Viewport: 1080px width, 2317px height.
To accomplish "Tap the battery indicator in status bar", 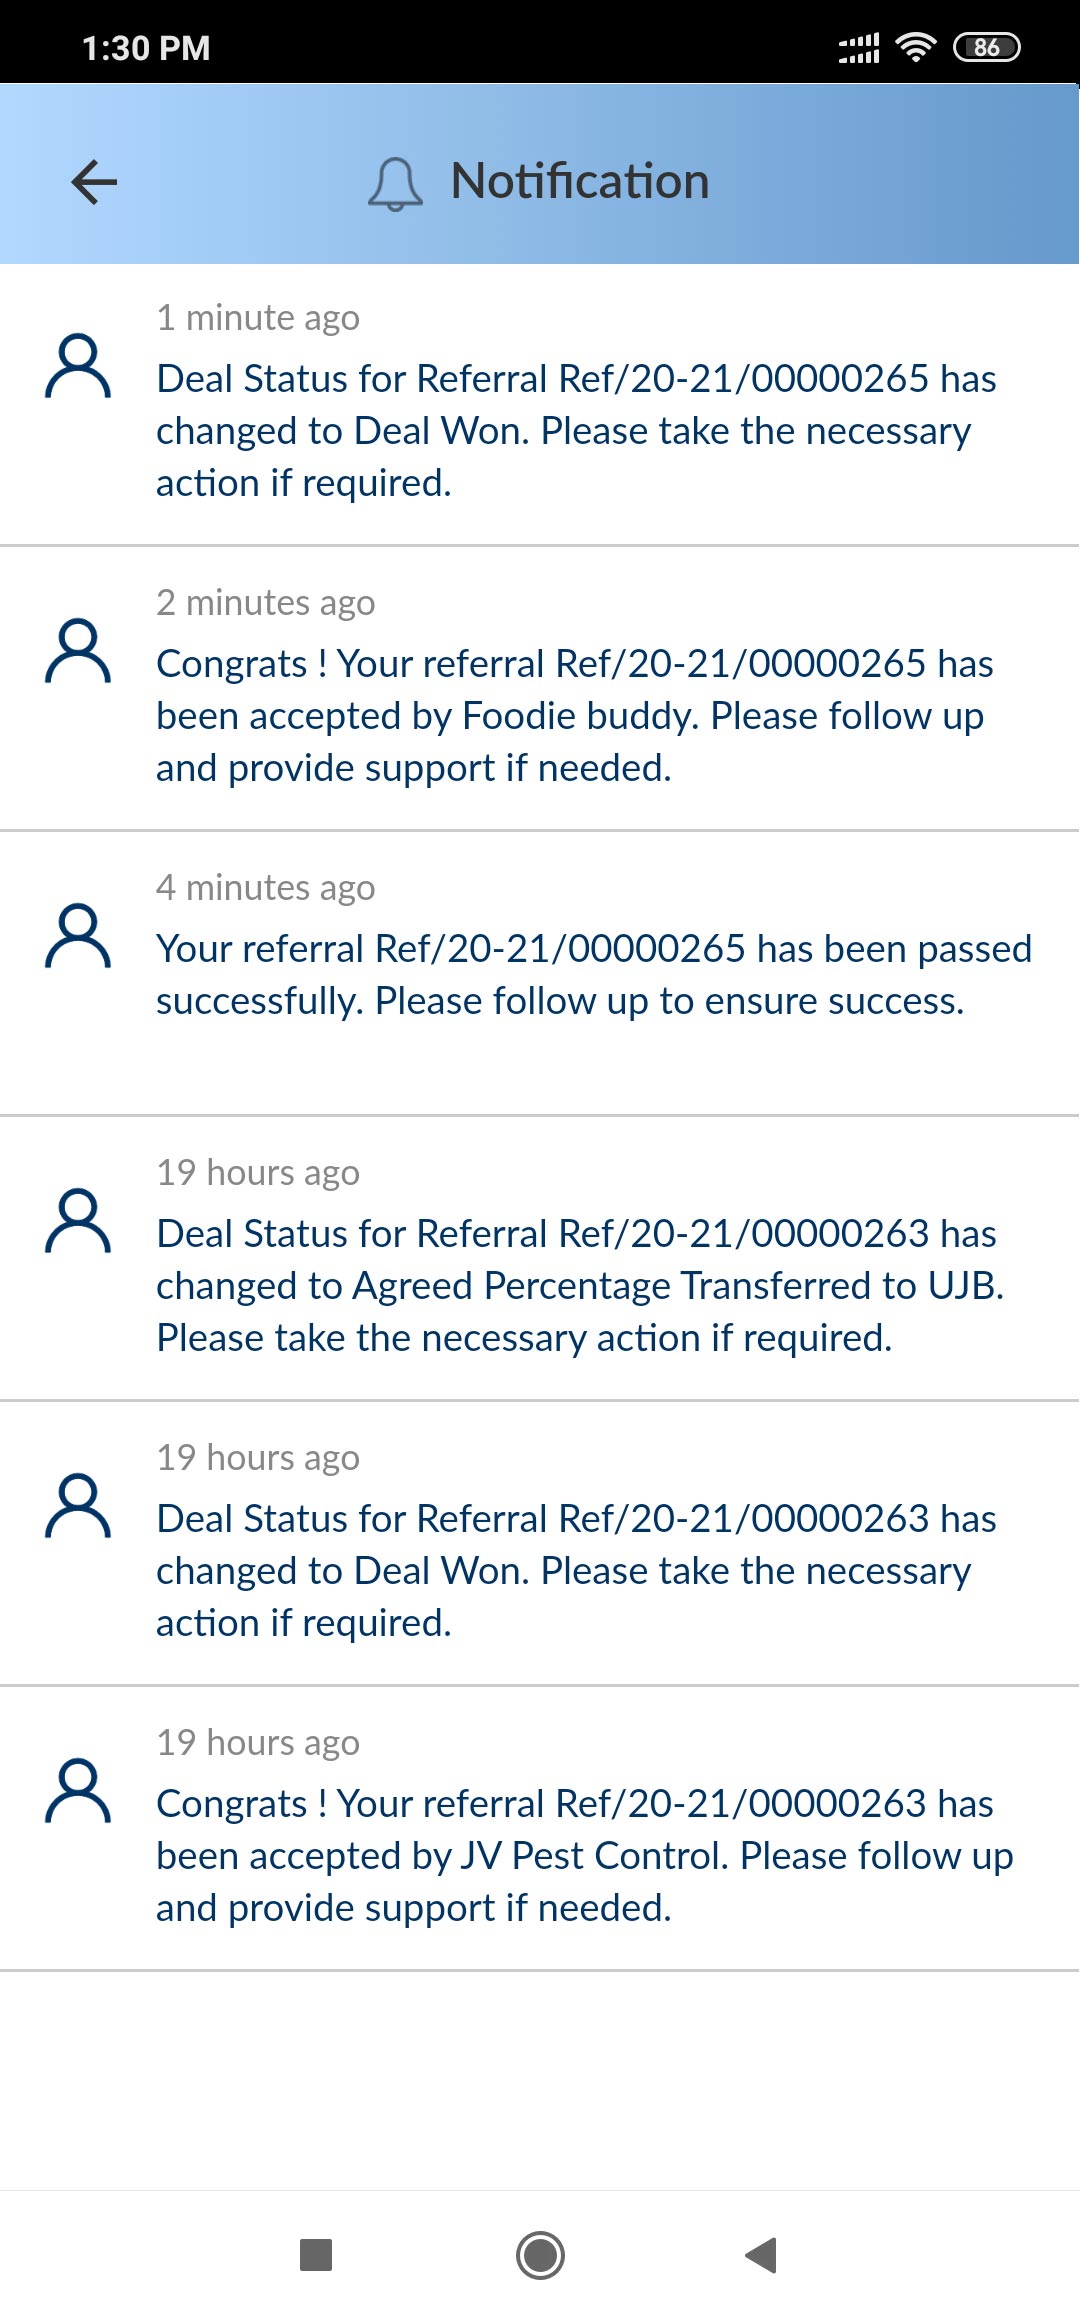I will (x=986, y=47).
